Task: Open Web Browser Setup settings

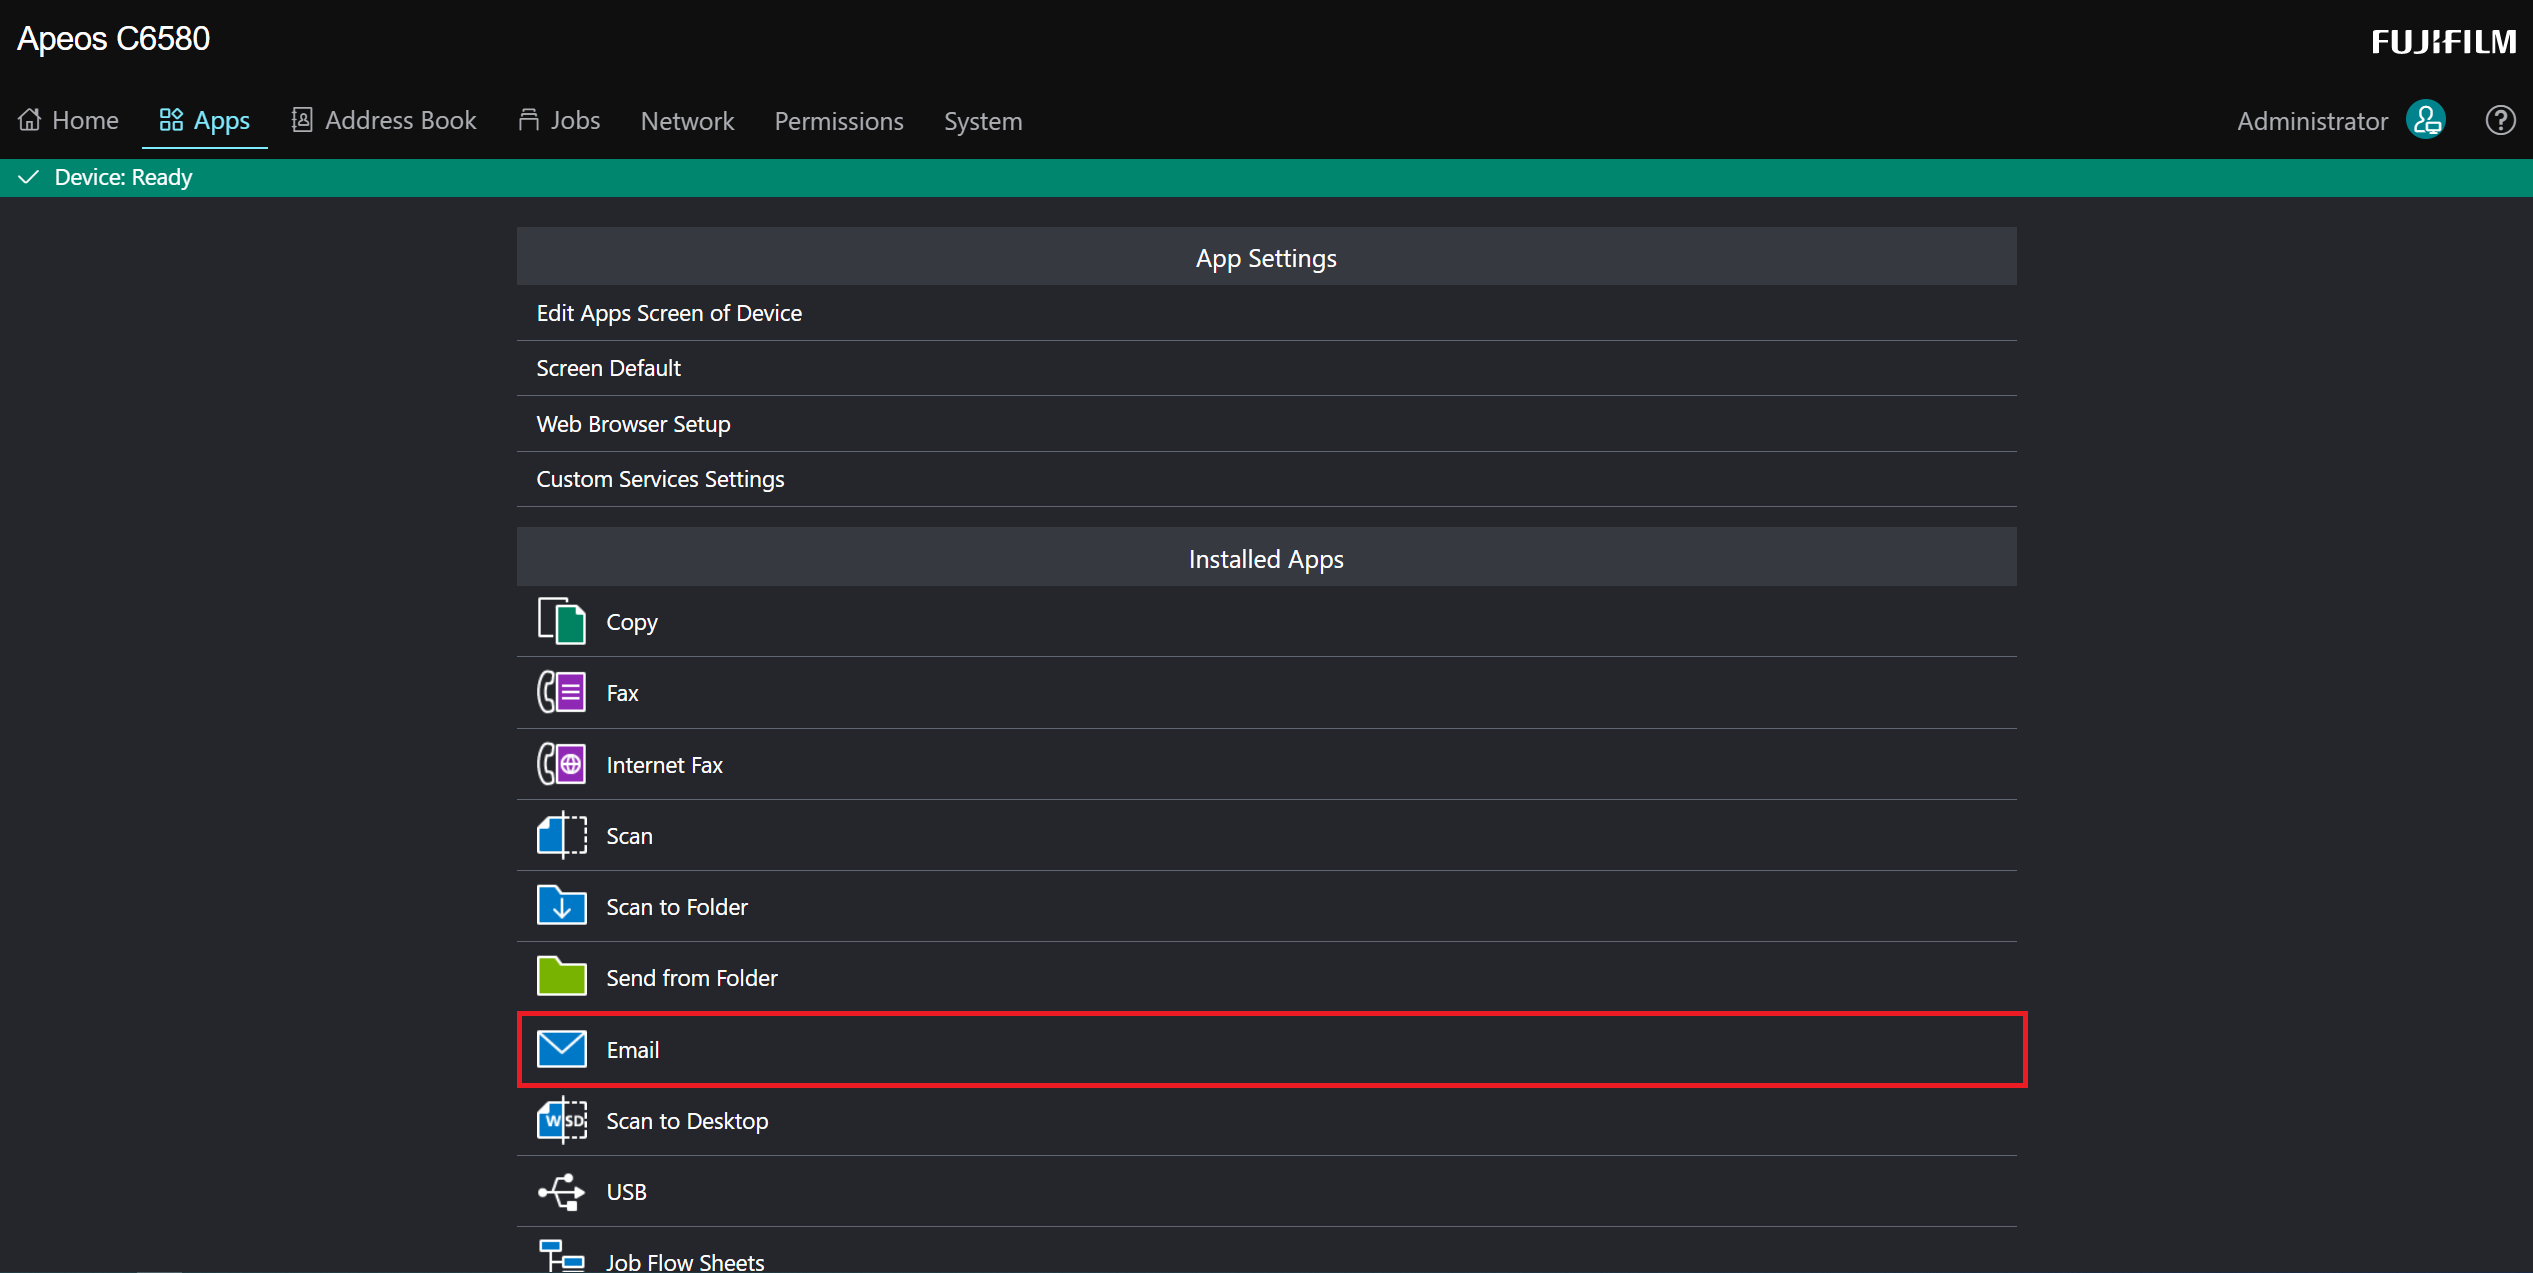Action: point(633,424)
